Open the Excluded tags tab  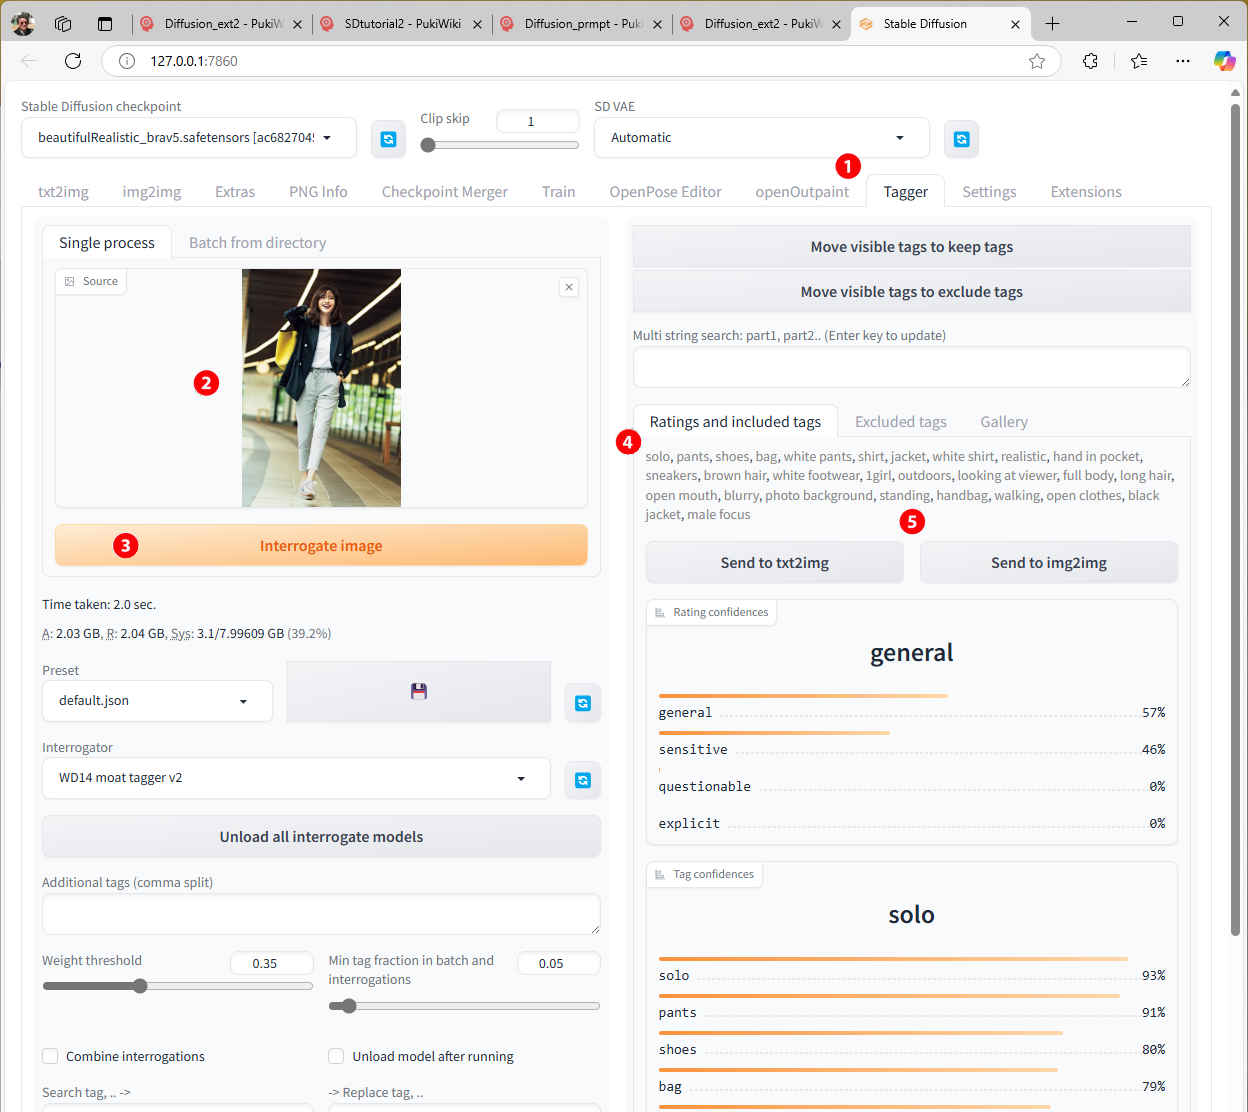[900, 422]
